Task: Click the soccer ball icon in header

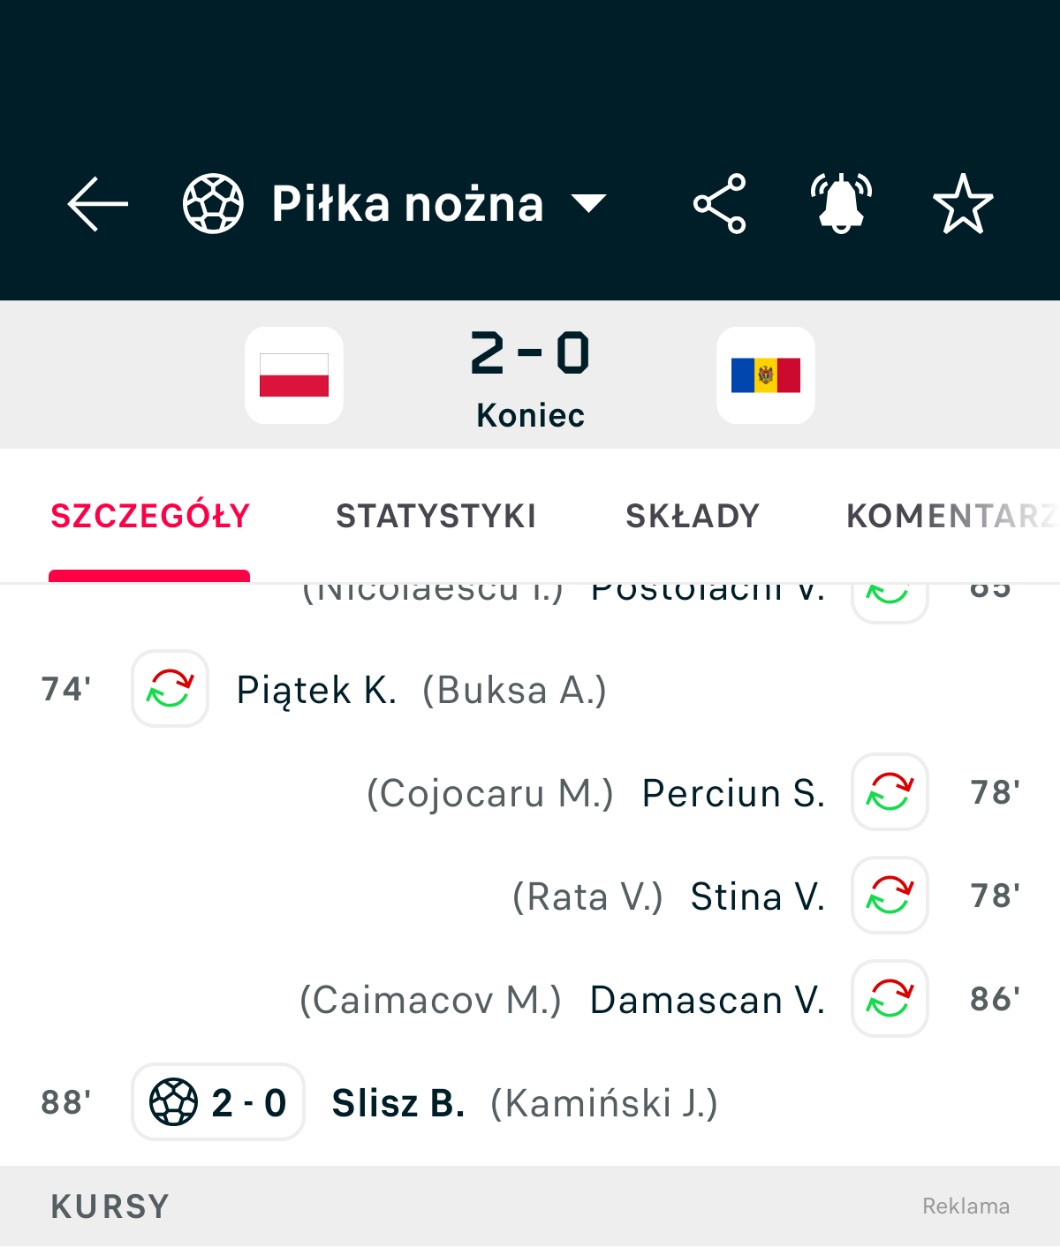Action: (x=213, y=204)
